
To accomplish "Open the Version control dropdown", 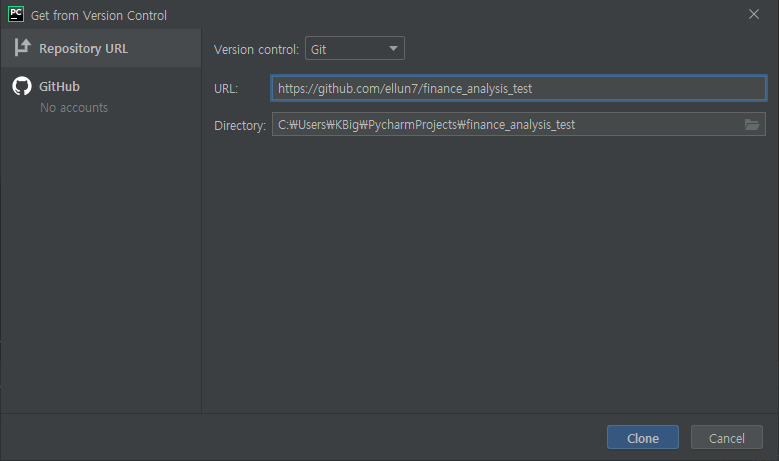I will pyautogui.click(x=355, y=48).
